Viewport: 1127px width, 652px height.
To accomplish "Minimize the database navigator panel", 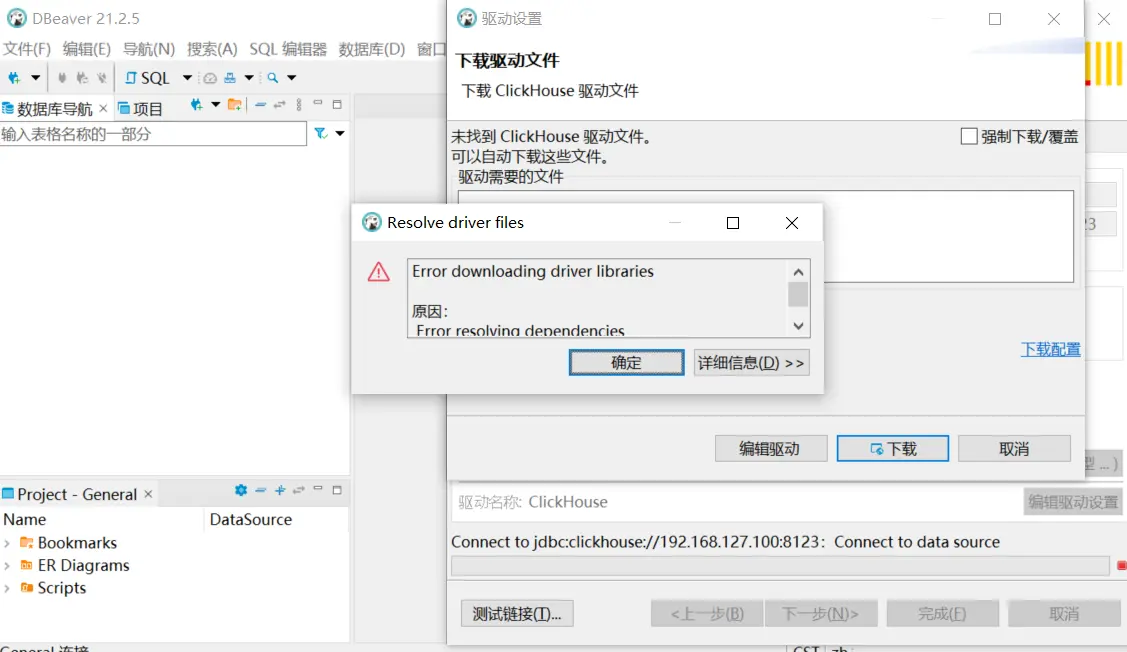I will (x=318, y=104).
